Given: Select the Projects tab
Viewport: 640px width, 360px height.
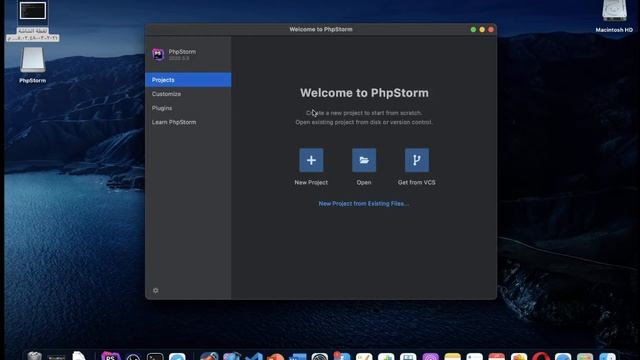Looking at the screenshot, I should (188, 80).
